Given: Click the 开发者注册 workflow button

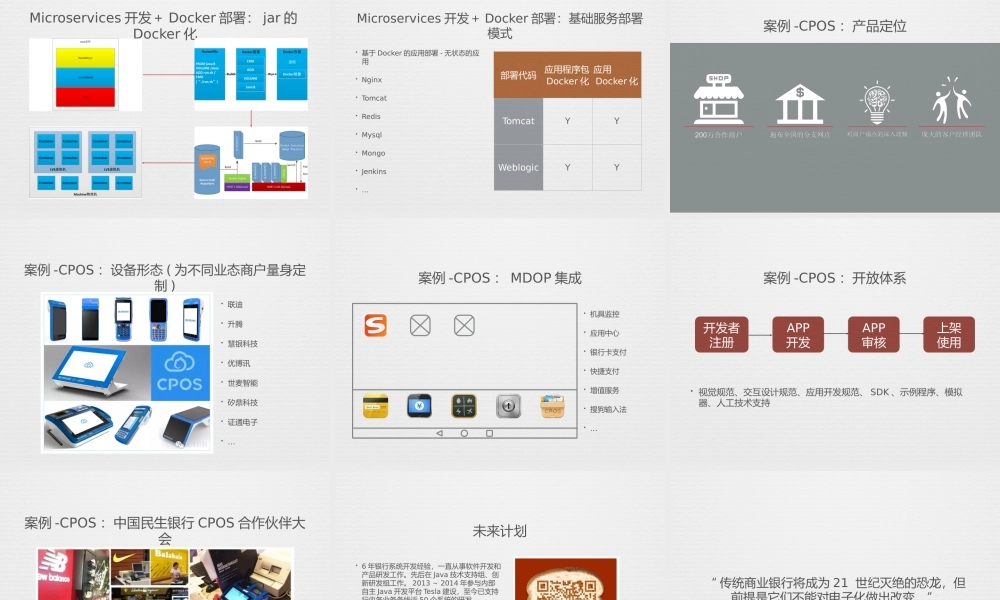Looking at the screenshot, I should [x=721, y=334].
